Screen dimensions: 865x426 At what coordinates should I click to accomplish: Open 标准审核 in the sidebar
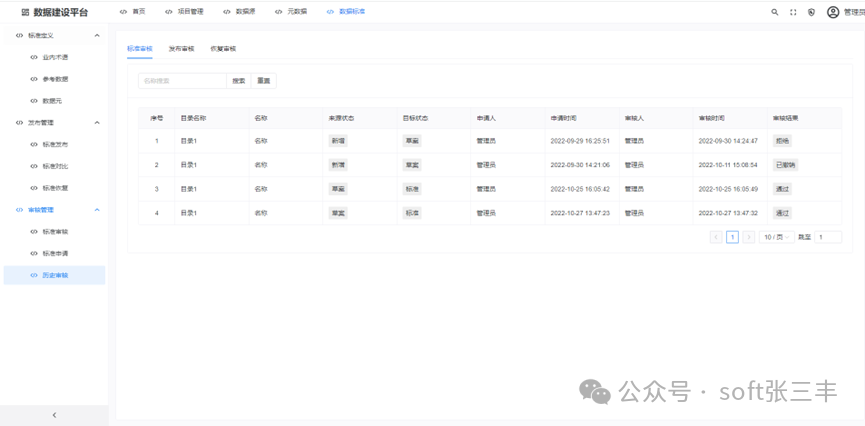(x=54, y=232)
